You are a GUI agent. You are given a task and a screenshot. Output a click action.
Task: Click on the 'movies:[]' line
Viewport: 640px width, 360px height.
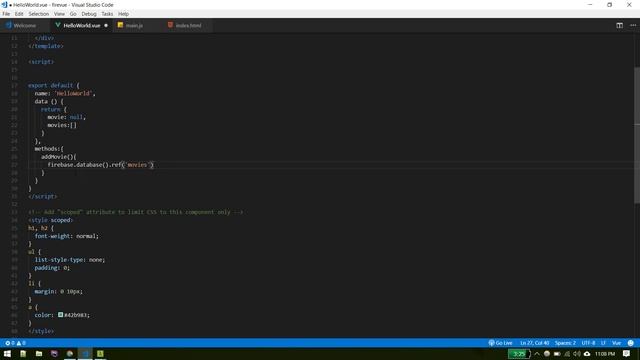coord(62,125)
